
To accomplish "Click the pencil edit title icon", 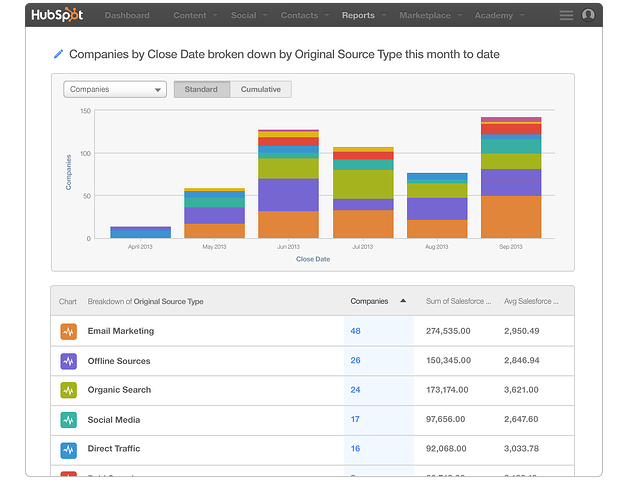I will click(57, 54).
